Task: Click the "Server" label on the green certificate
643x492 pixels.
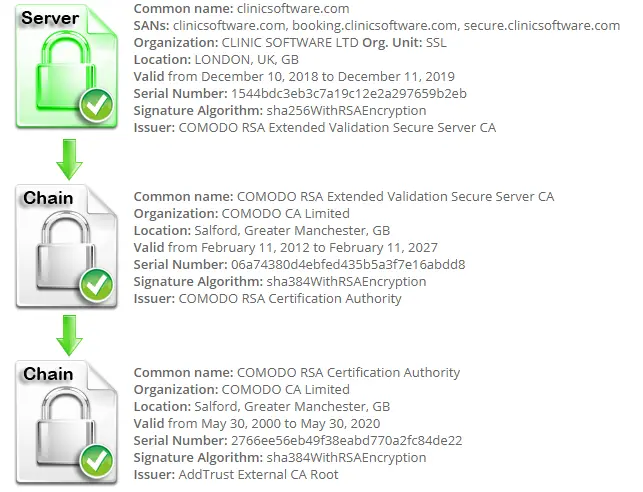Action: pos(50,18)
